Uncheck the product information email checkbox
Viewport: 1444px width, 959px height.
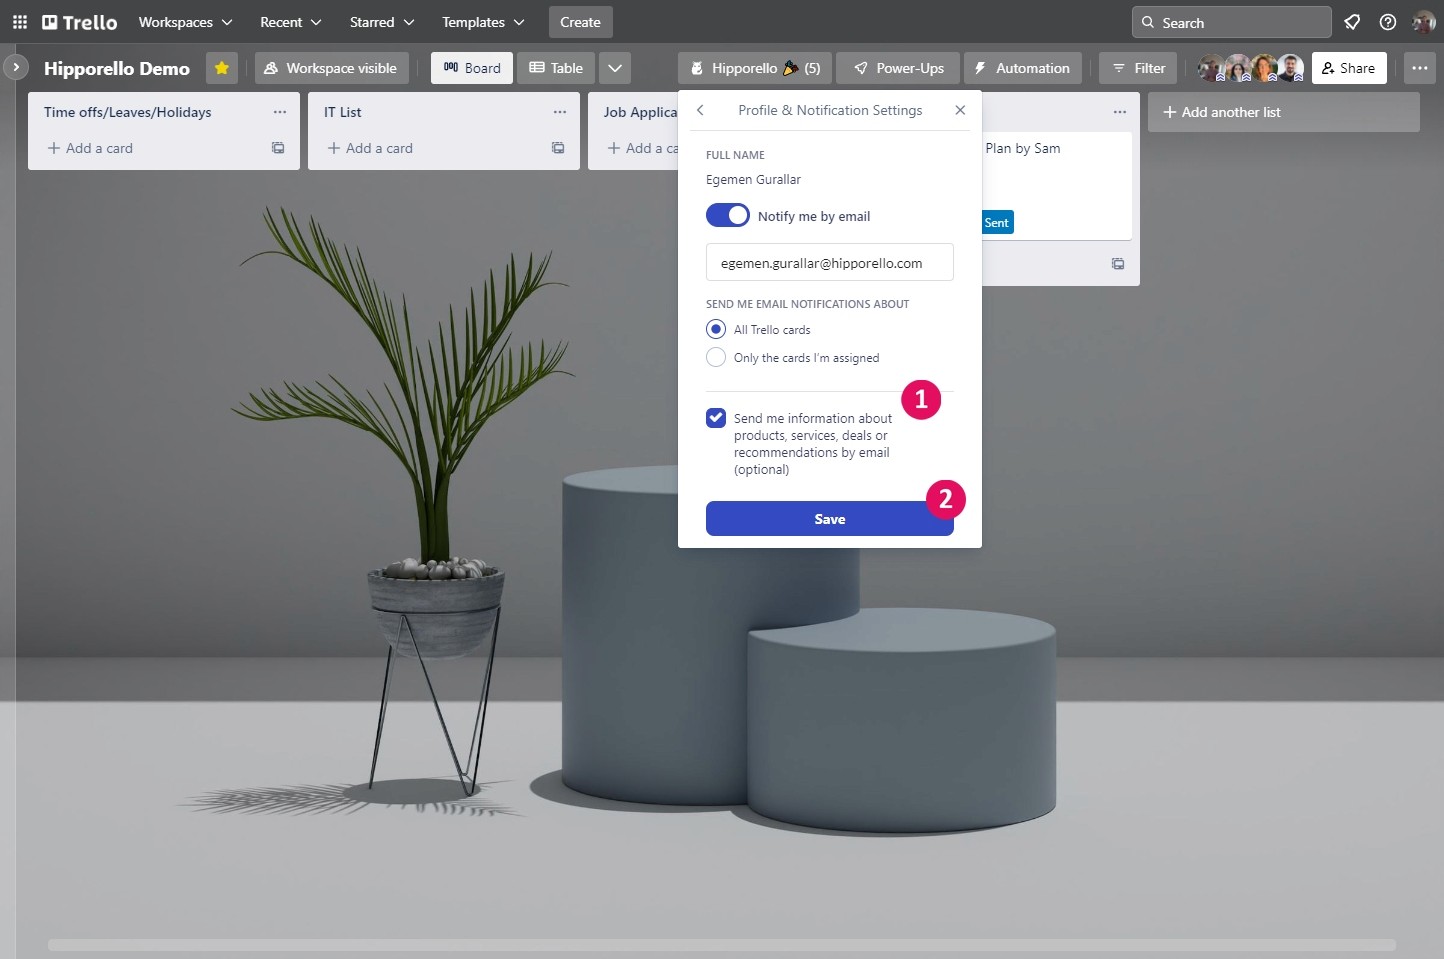[716, 418]
